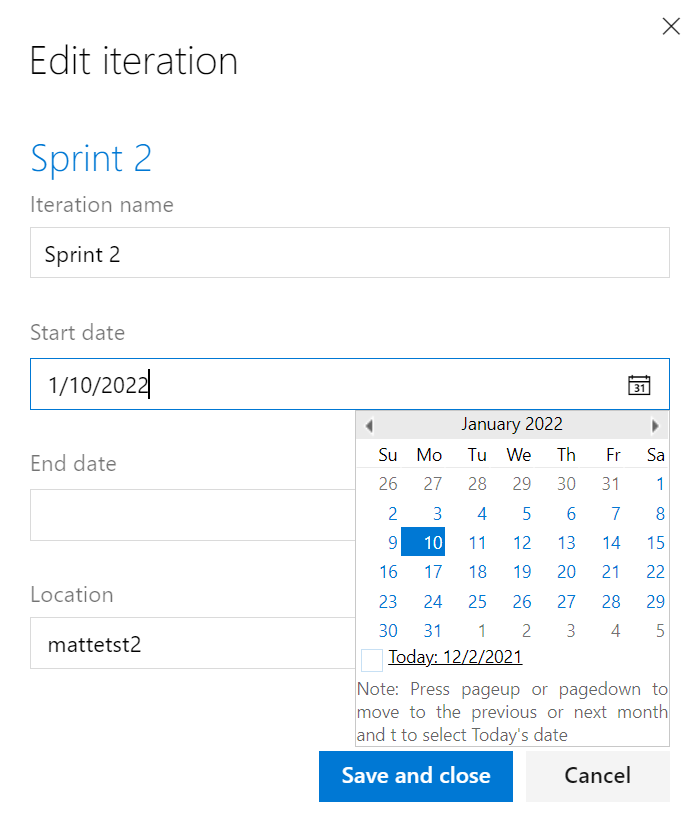Select January 10 highlighted date
This screenshot has width=688, height=826.
423,542
